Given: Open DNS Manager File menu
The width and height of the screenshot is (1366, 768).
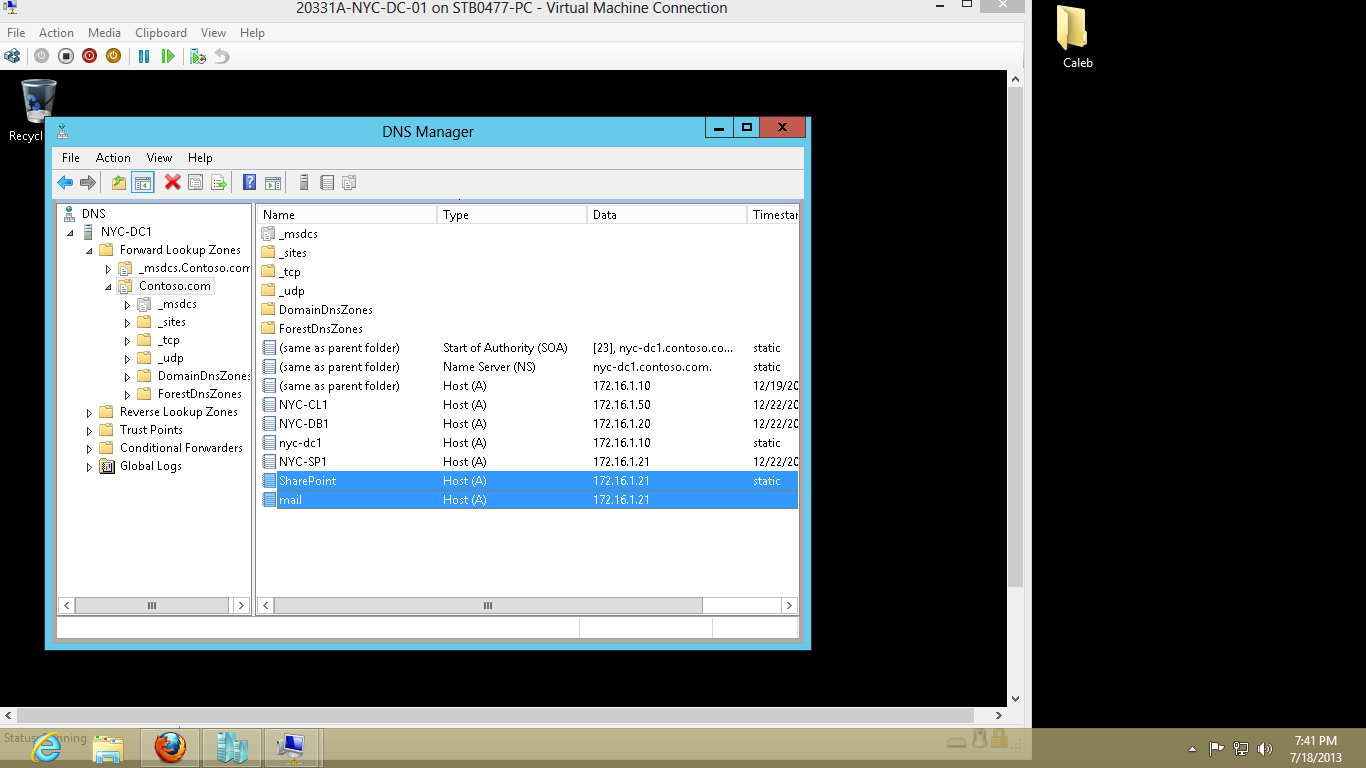Looking at the screenshot, I should (x=71, y=158).
